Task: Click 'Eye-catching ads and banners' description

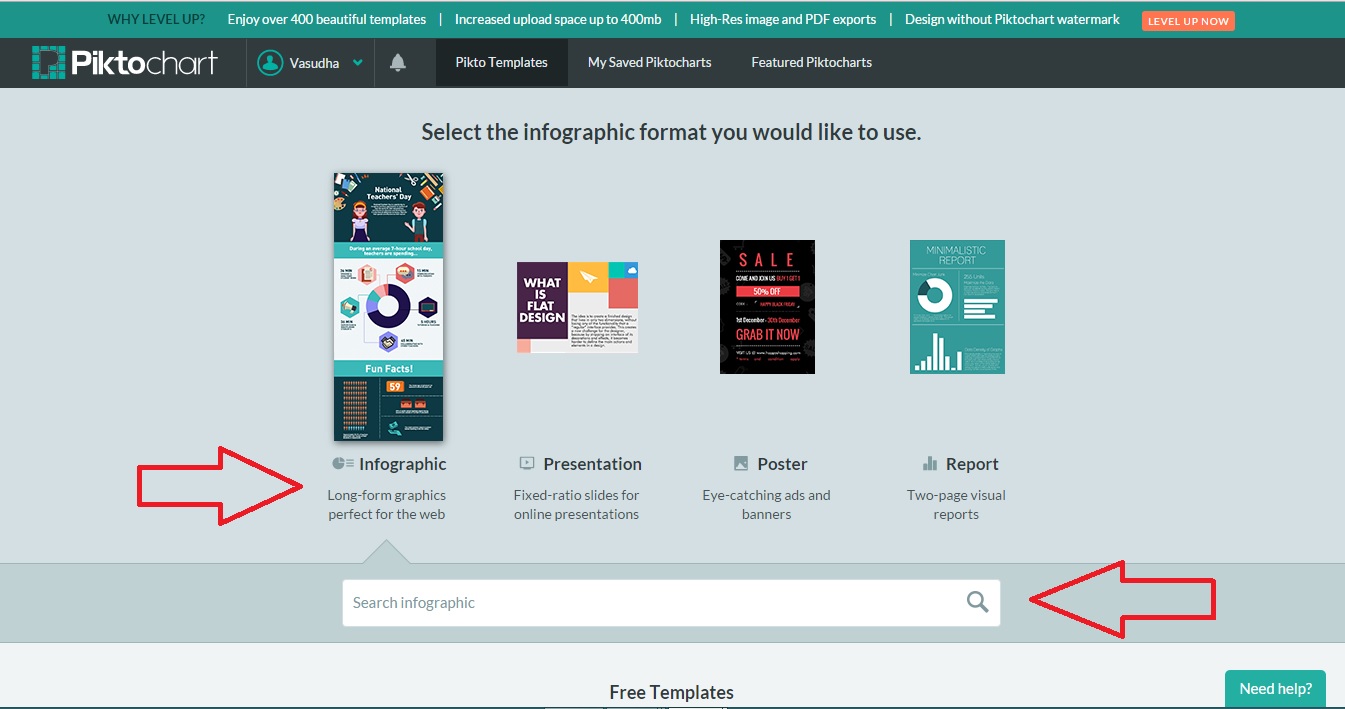Action: (x=767, y=505)
